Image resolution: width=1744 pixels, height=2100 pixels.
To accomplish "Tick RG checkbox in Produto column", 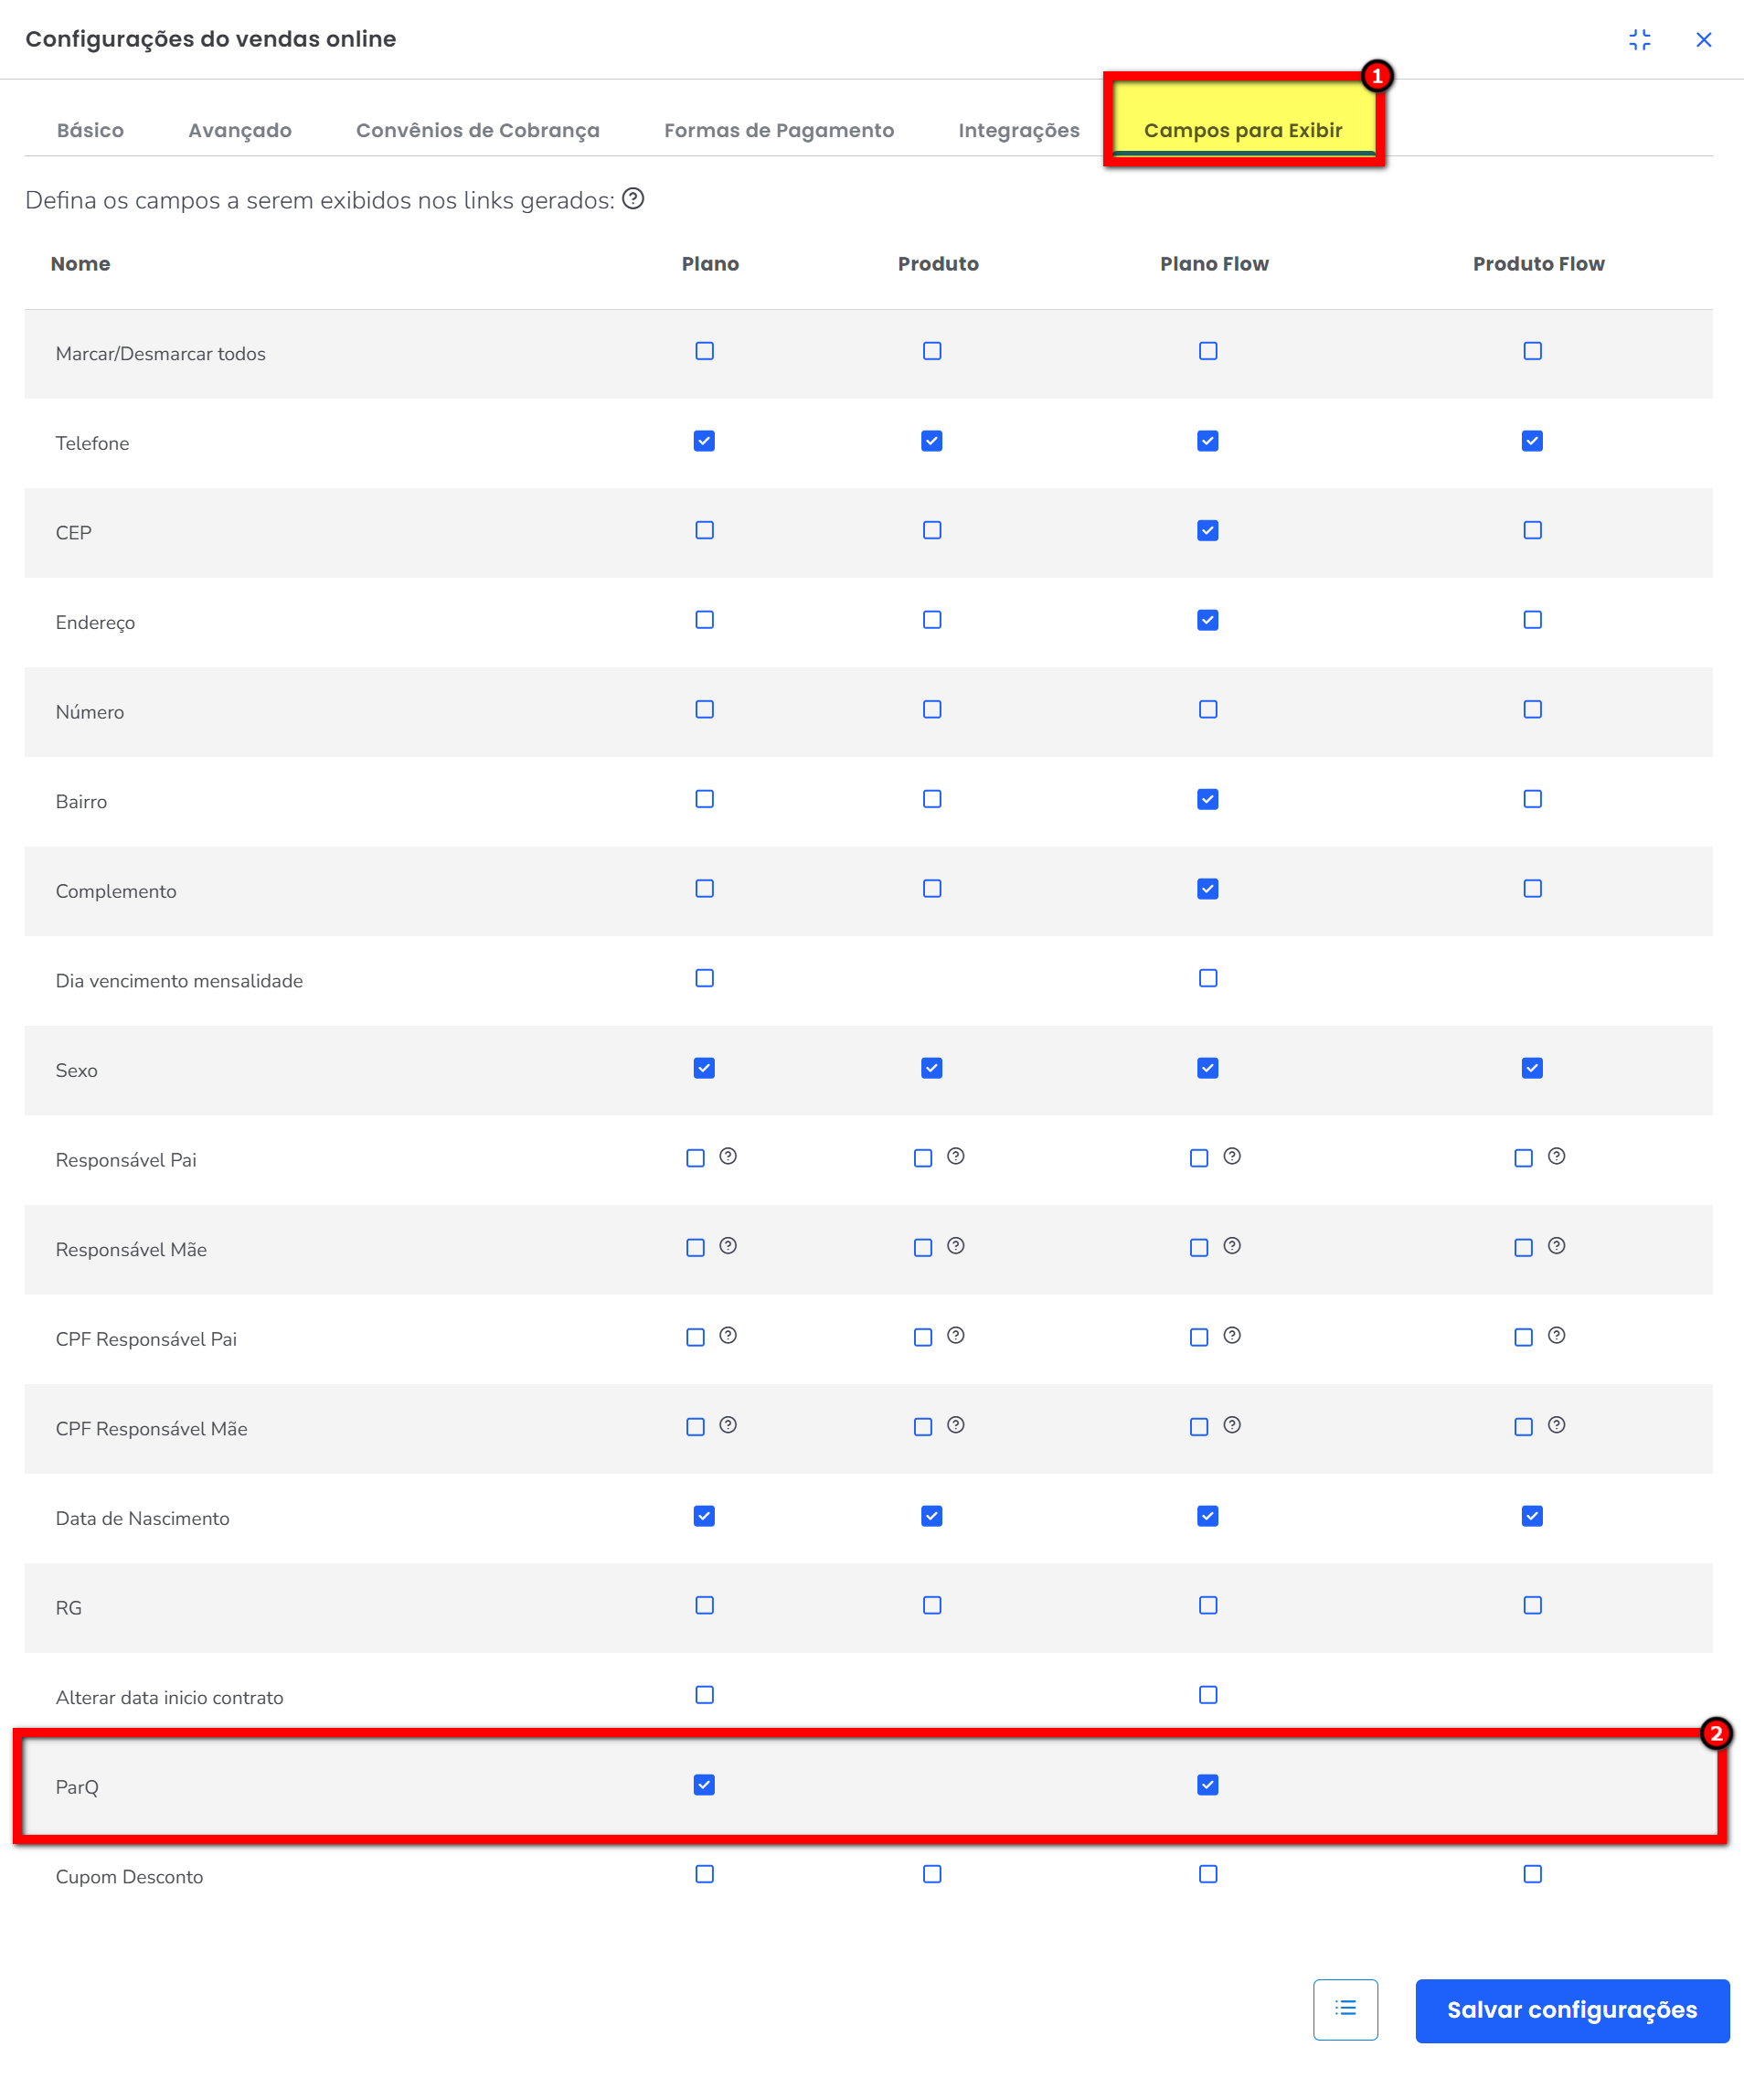I will coord(932,1605).
